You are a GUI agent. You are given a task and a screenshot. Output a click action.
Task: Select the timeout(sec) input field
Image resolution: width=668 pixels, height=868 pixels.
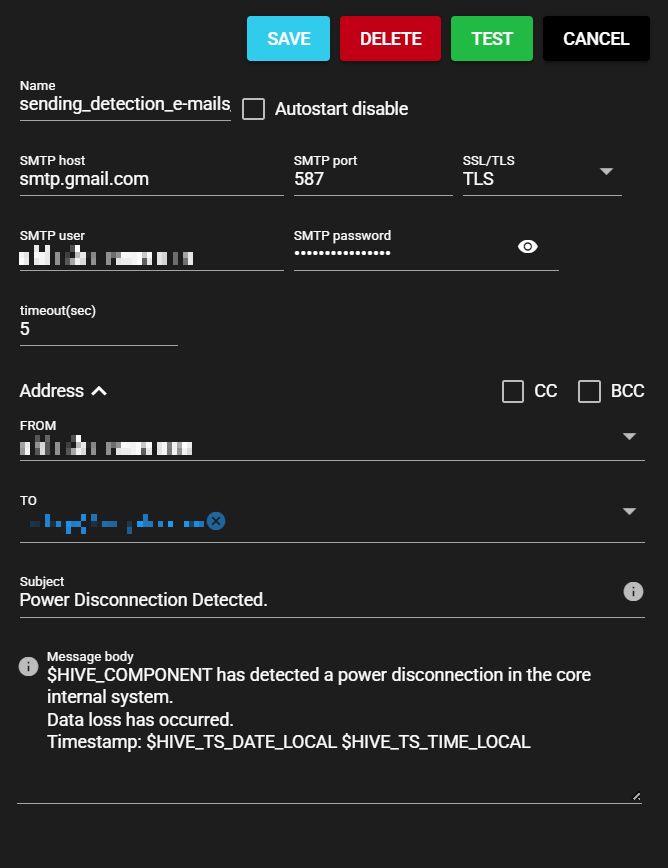tap(98, 329)
